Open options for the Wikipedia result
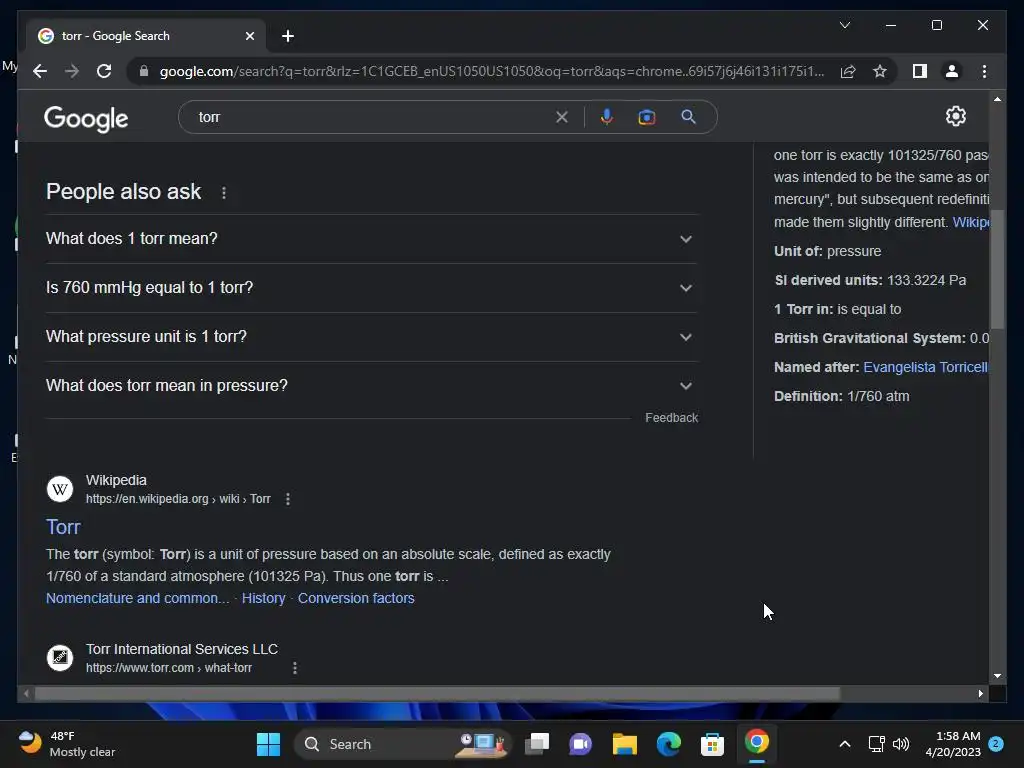Viewport: 1024px width, 768px height. pyautogui.click(x=288, y=499)
